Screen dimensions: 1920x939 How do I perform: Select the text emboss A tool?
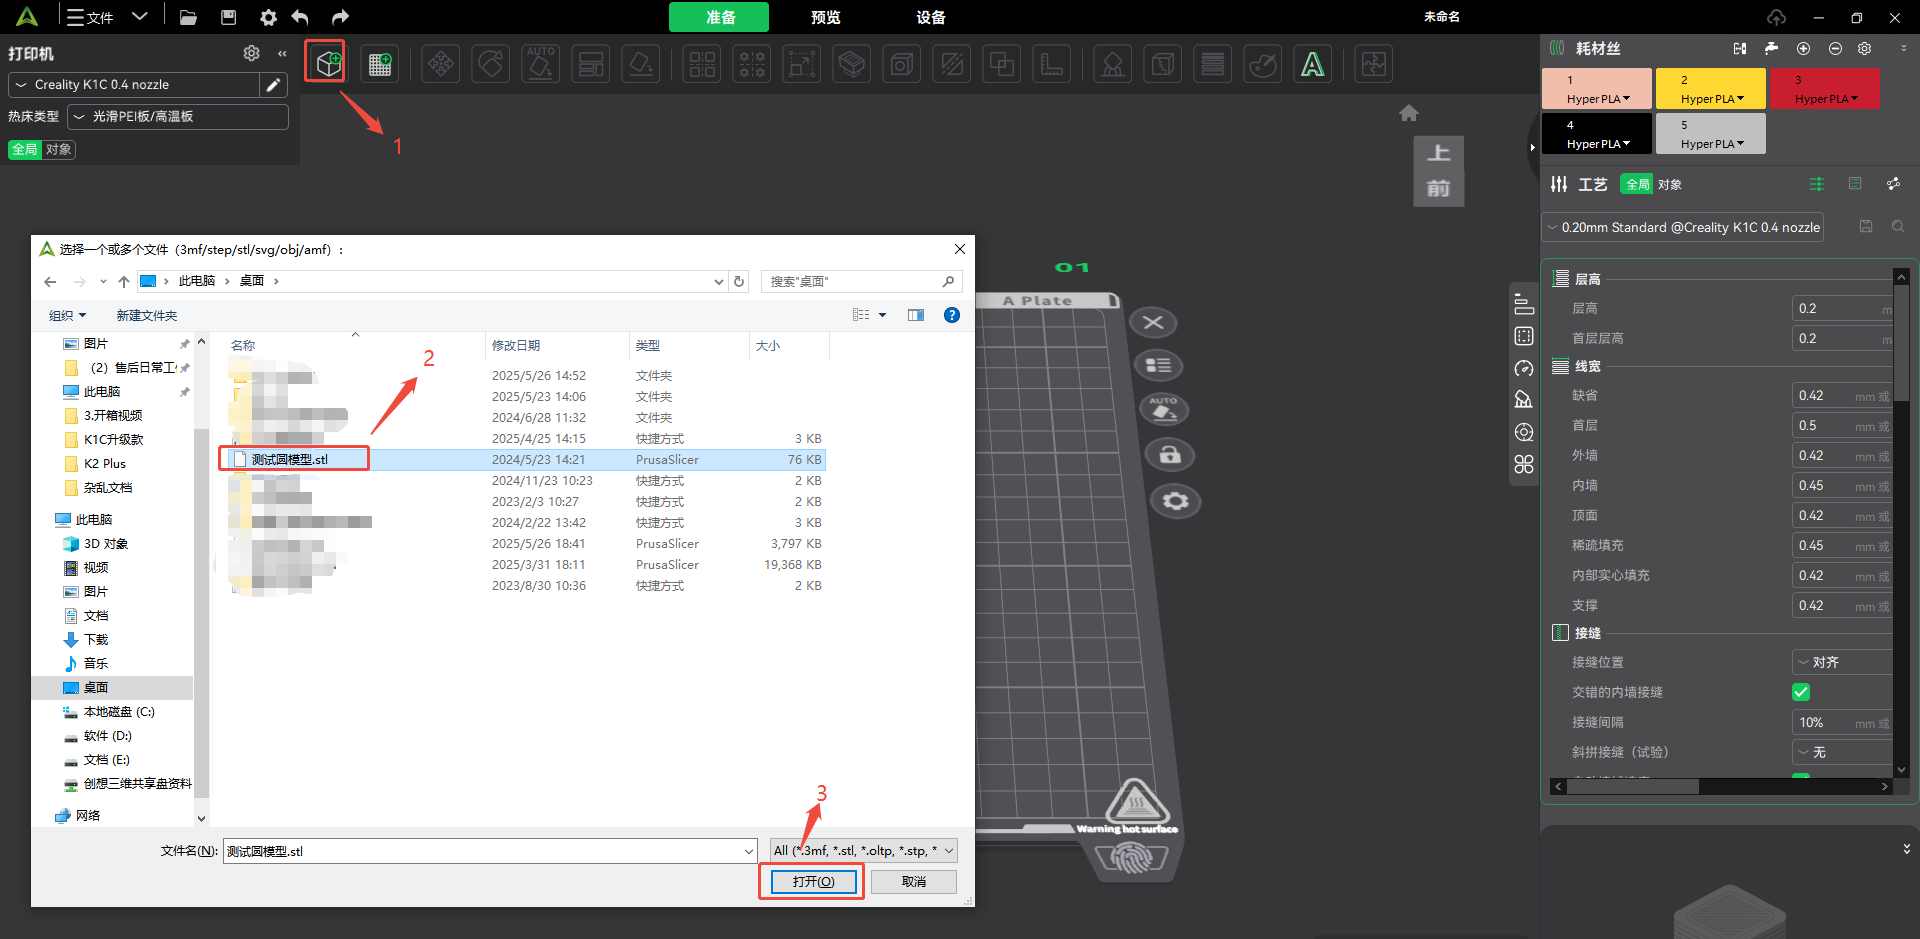click(x=1312, y=64)
